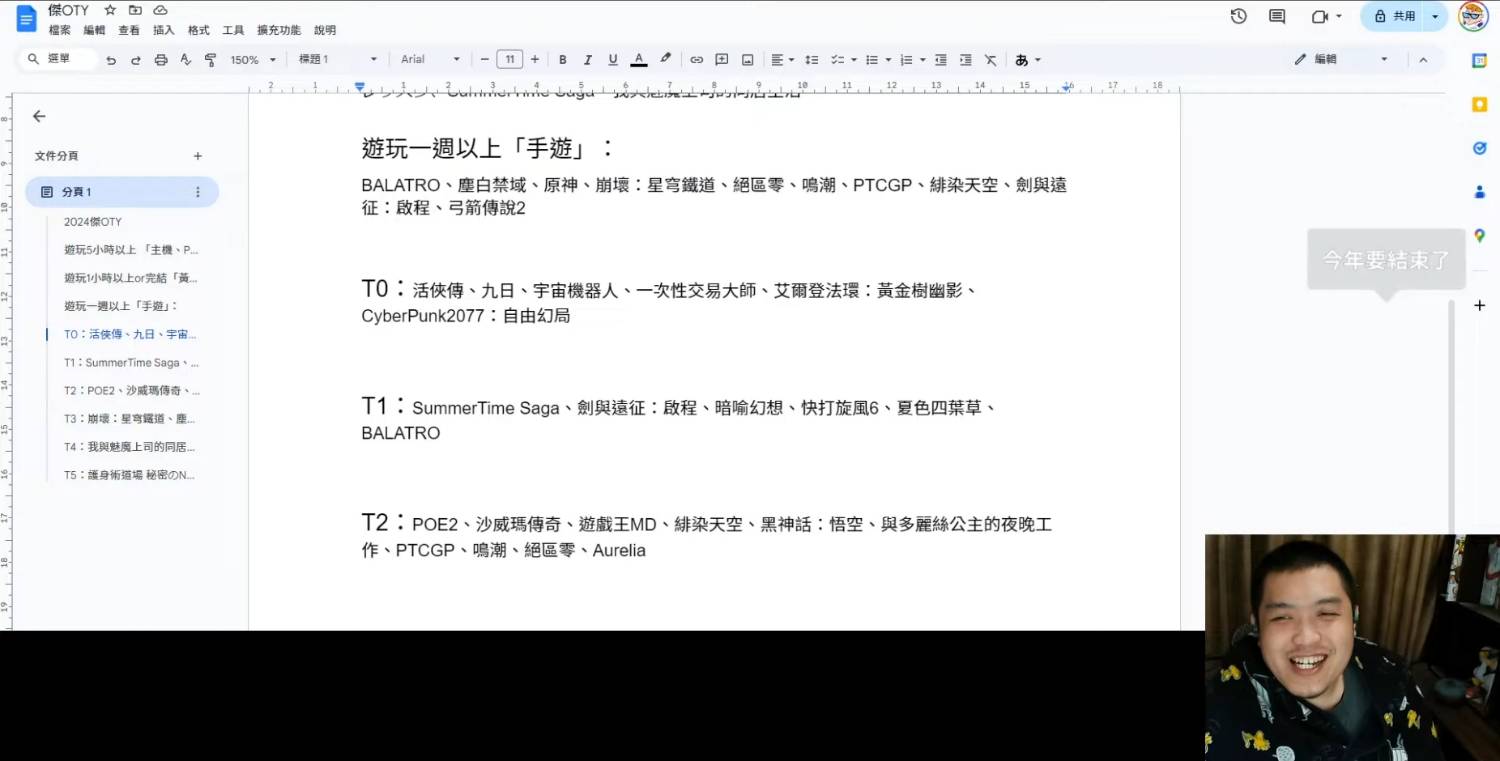
Task: Clear text formatting
Action: coord(990,59)
